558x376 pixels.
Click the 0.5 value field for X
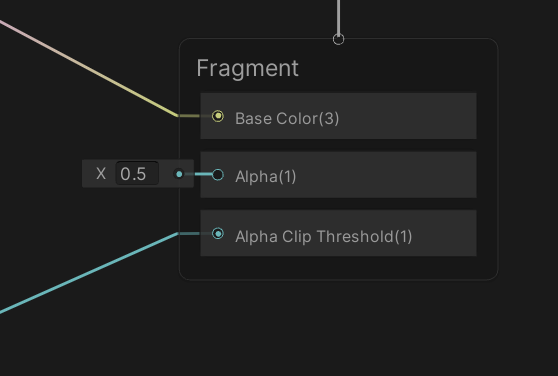(137, 174)
